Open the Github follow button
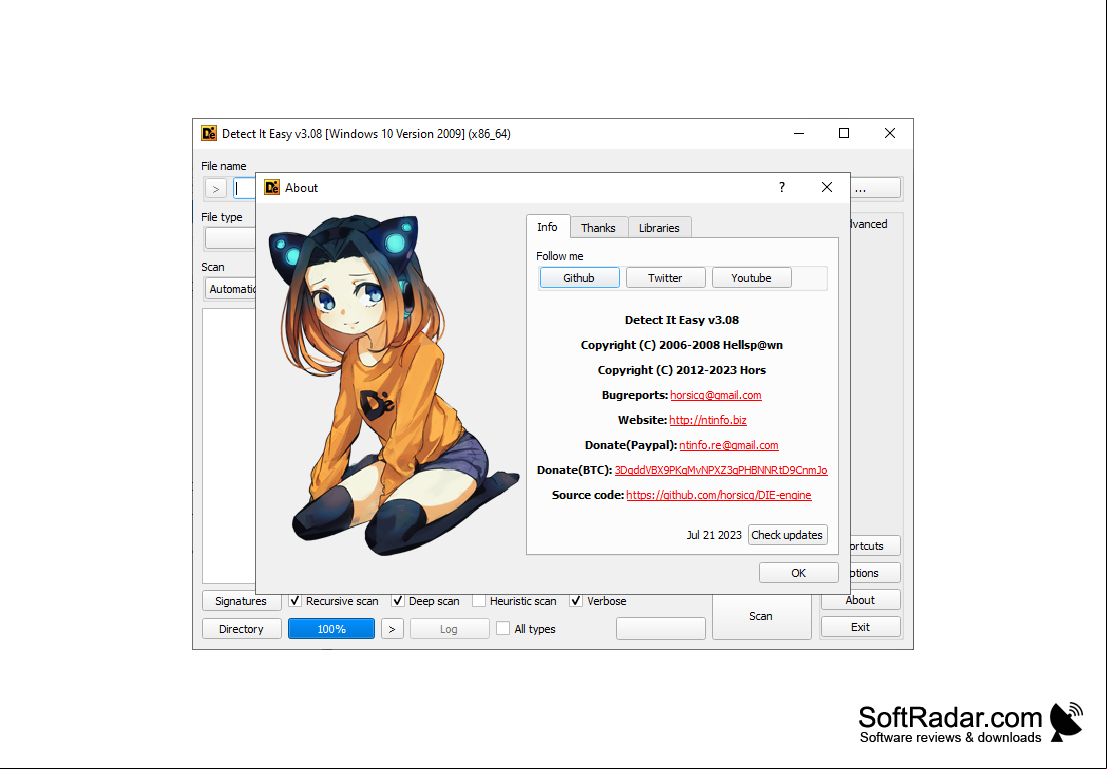 (x=579, y=278)
